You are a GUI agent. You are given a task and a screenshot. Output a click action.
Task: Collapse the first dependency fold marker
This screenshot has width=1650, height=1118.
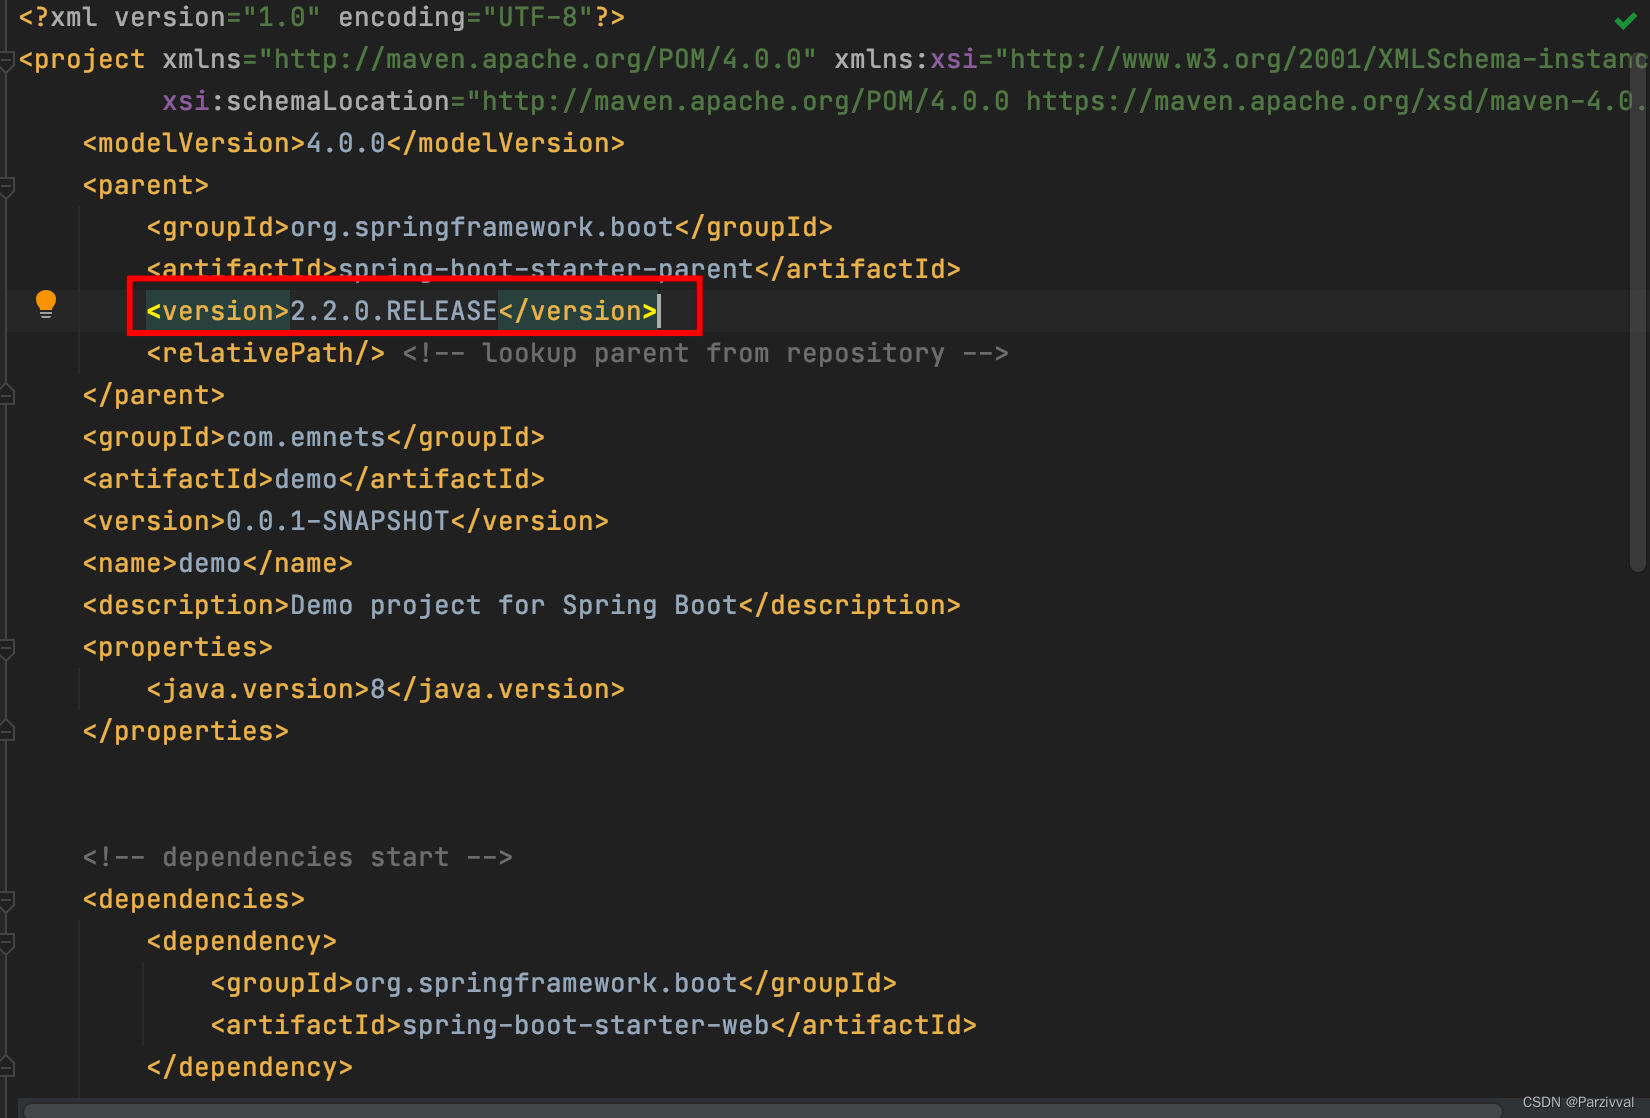[x=7, y=943]
